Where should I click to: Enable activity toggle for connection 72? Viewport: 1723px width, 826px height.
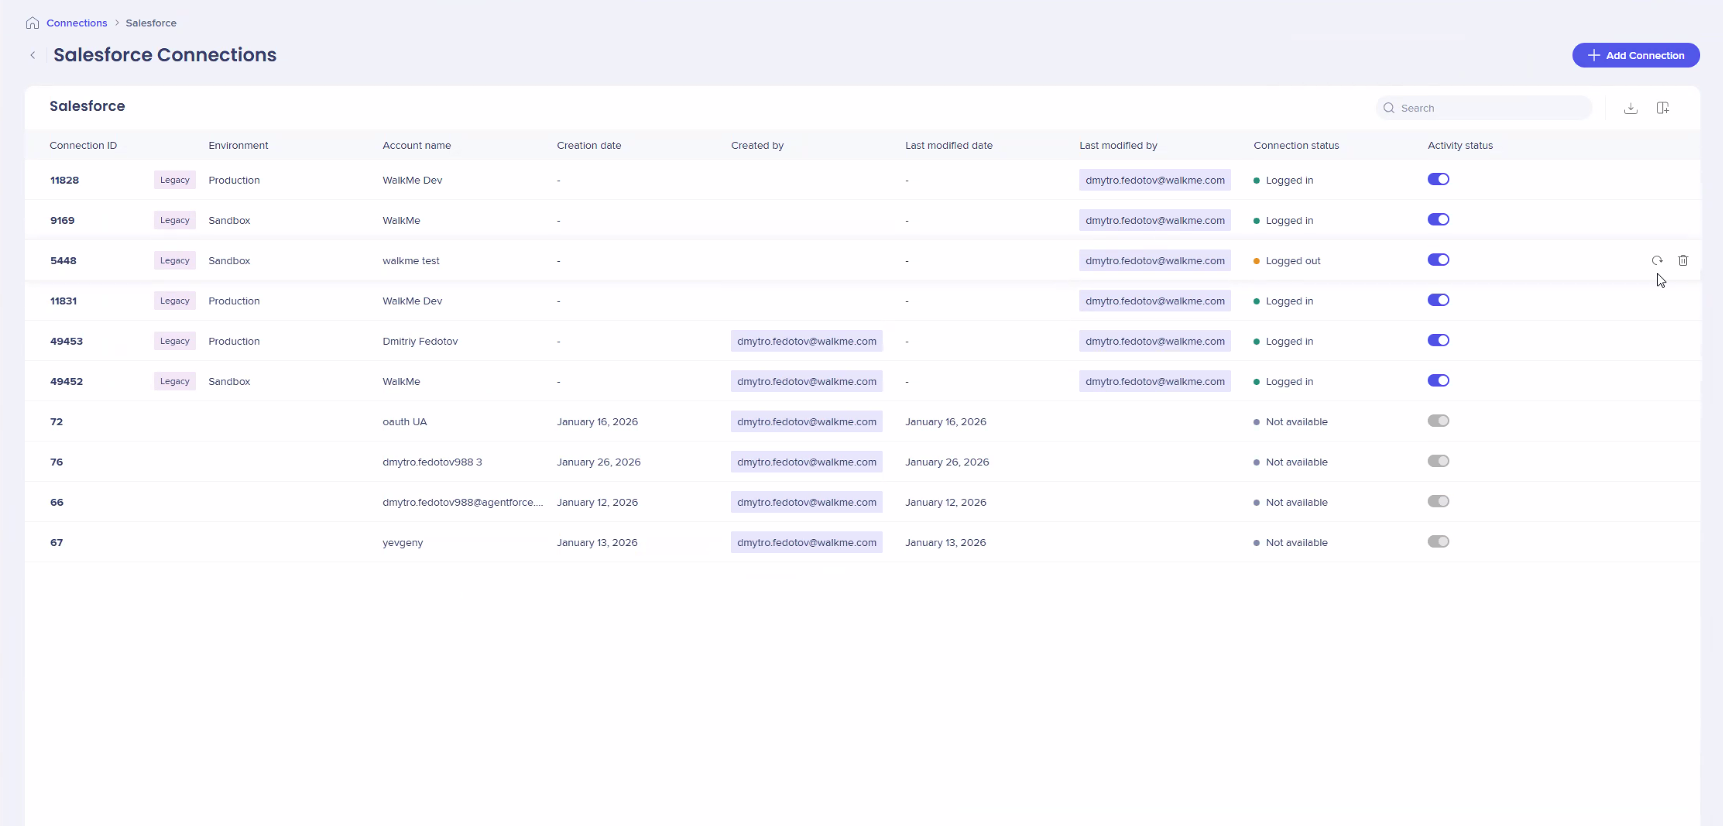coord(1438,421)
